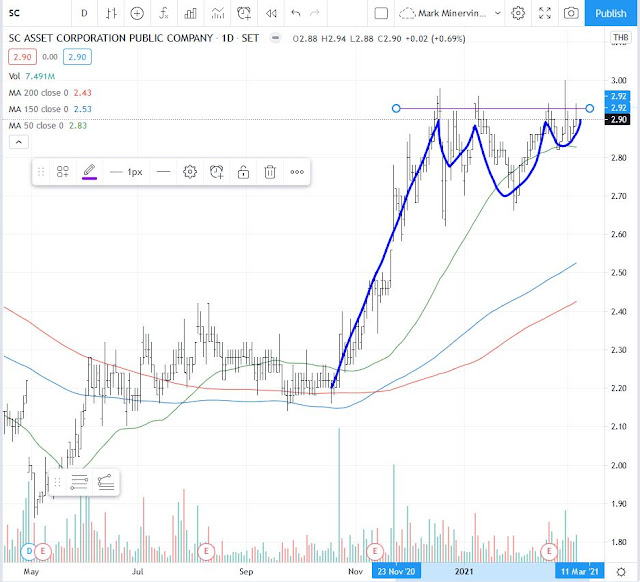Open the line style selector
The image size is (640, 582).
(x=163, y=172)
